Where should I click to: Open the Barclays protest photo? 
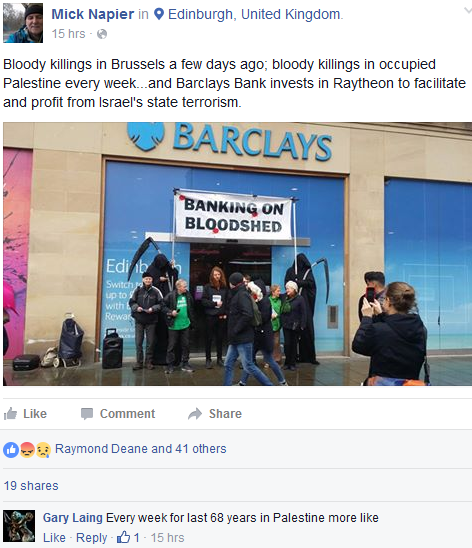[x=238, y=254]
